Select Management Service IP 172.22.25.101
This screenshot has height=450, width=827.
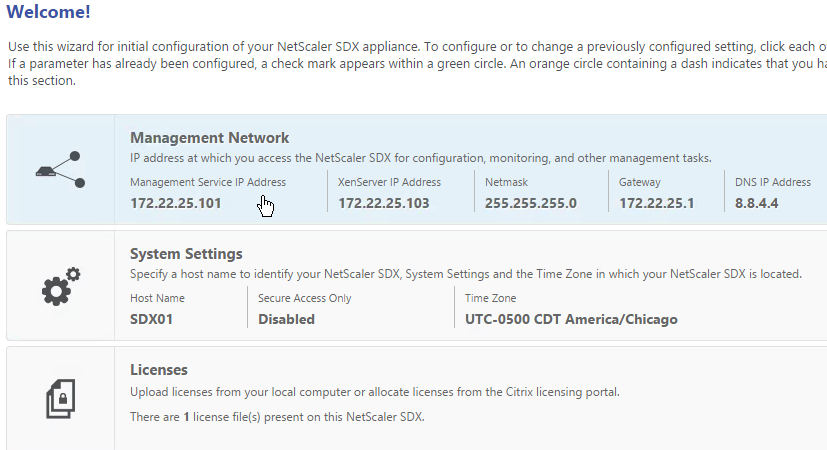point(176,203)
